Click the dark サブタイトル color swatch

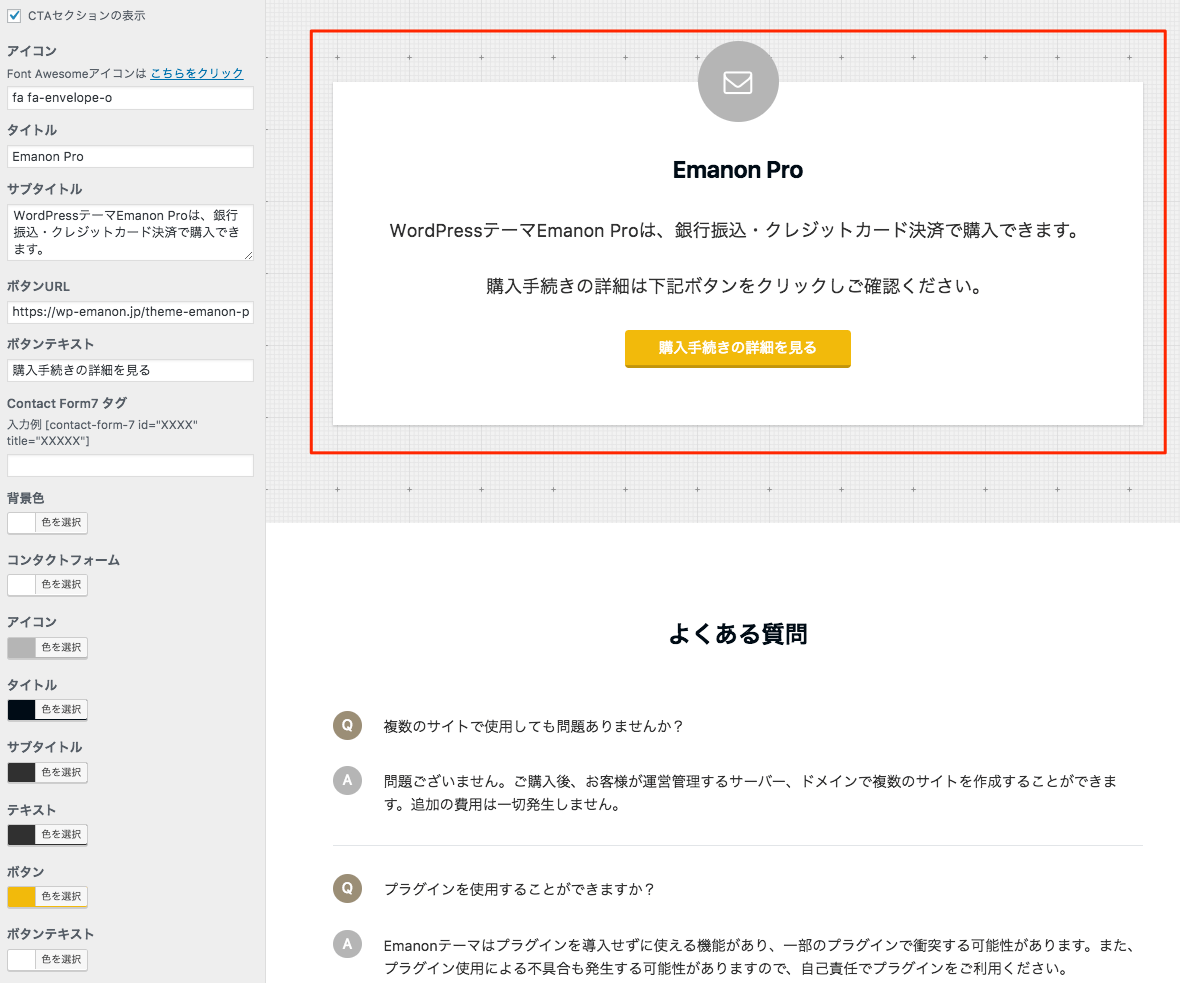21,772
